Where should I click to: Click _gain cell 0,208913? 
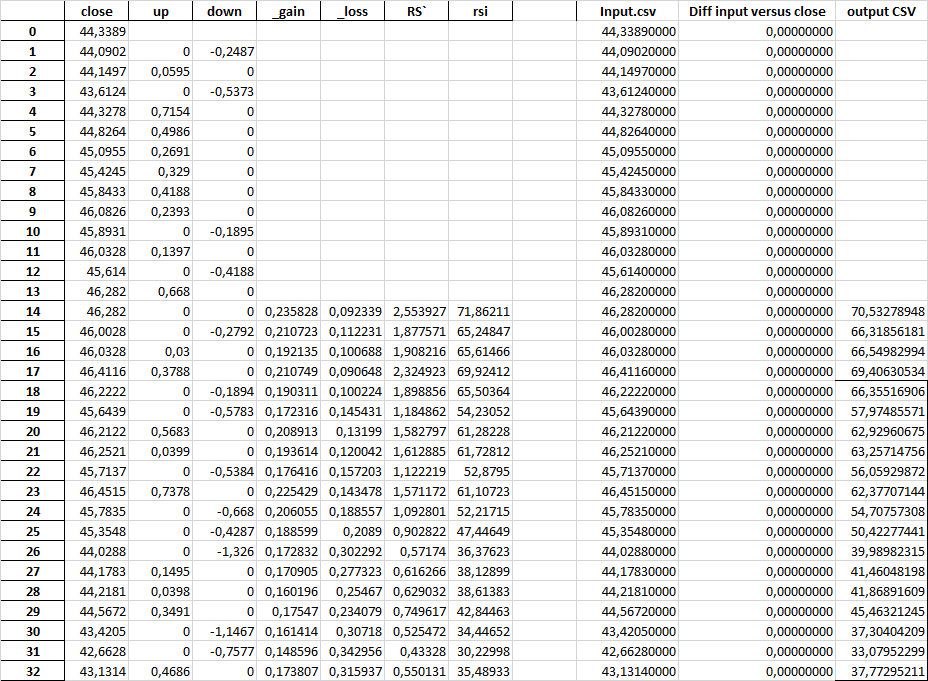tap(288, 431)
